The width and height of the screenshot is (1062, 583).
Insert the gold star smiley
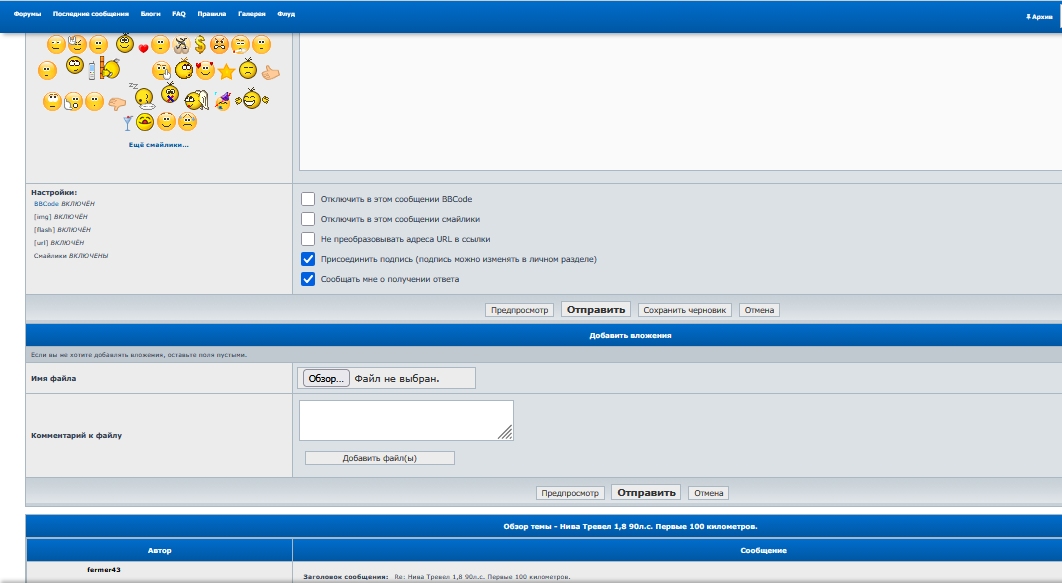[x=226, y=71]
